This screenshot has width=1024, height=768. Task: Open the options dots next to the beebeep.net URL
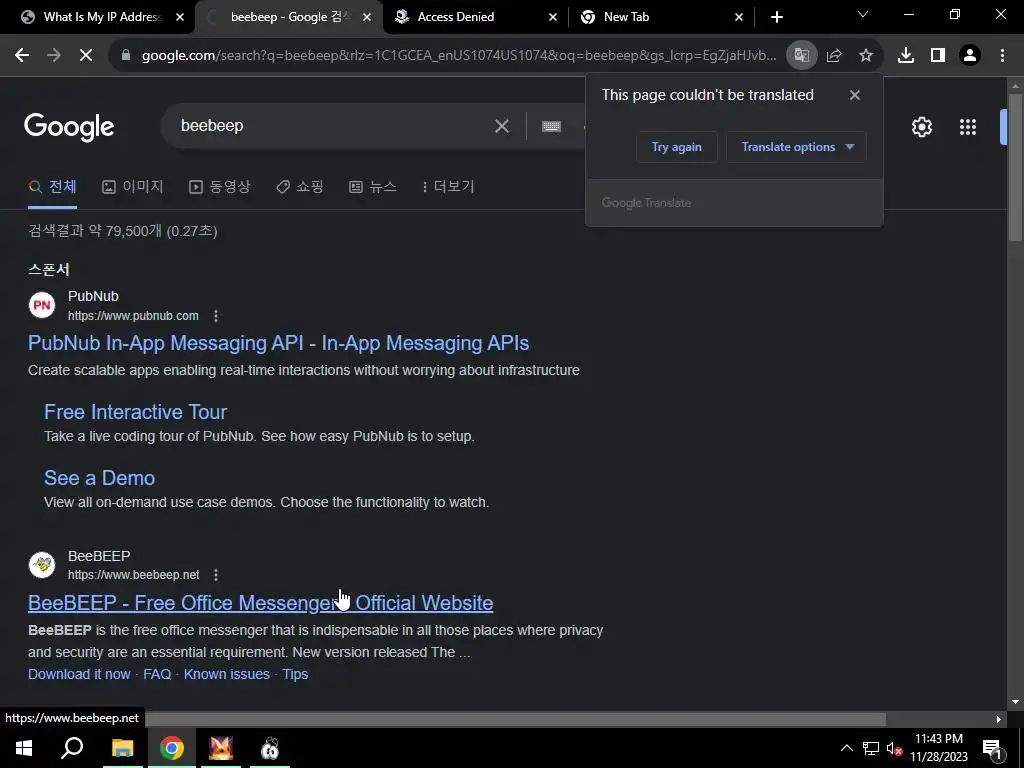point(216,575)
